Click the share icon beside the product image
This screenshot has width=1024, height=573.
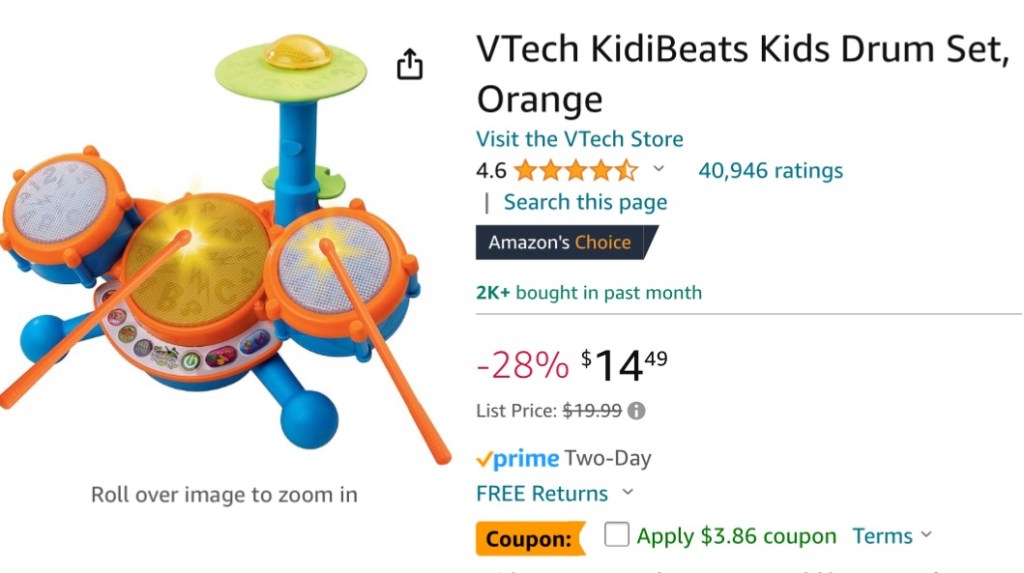[x=410, y=65]
